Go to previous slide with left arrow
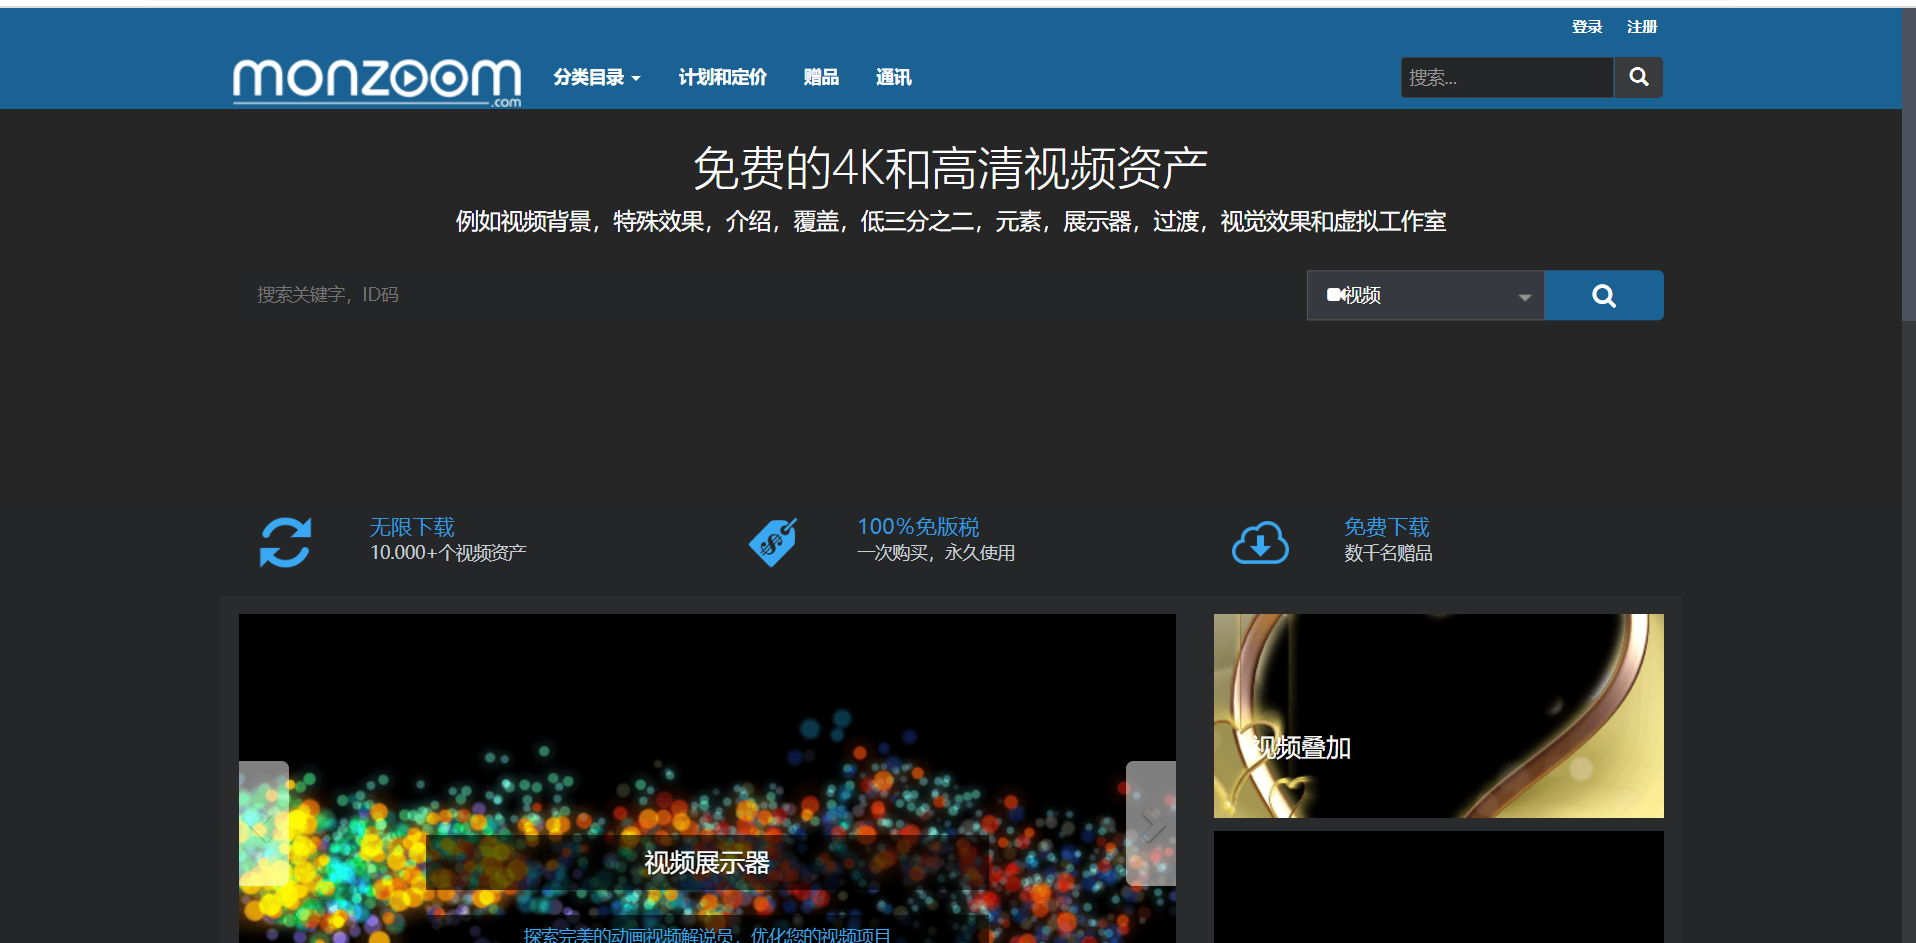1916x943 pixels. click(263, 824)
